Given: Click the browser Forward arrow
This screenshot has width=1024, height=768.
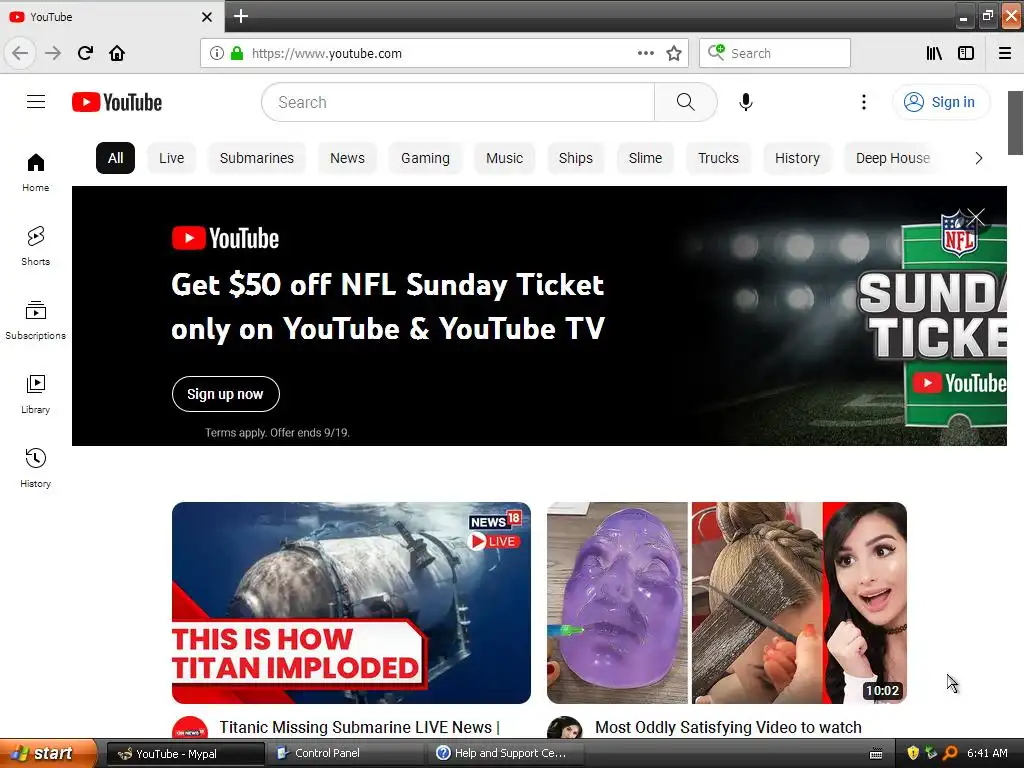Looking at the screenshot, I should (53, 53).
